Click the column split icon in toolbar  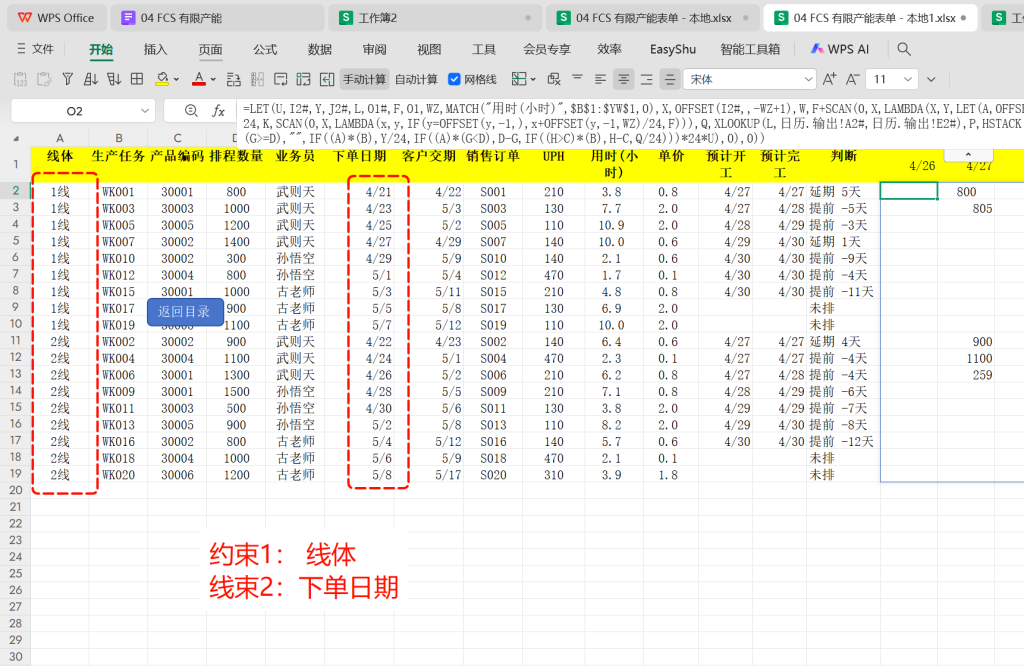[257, 80]
